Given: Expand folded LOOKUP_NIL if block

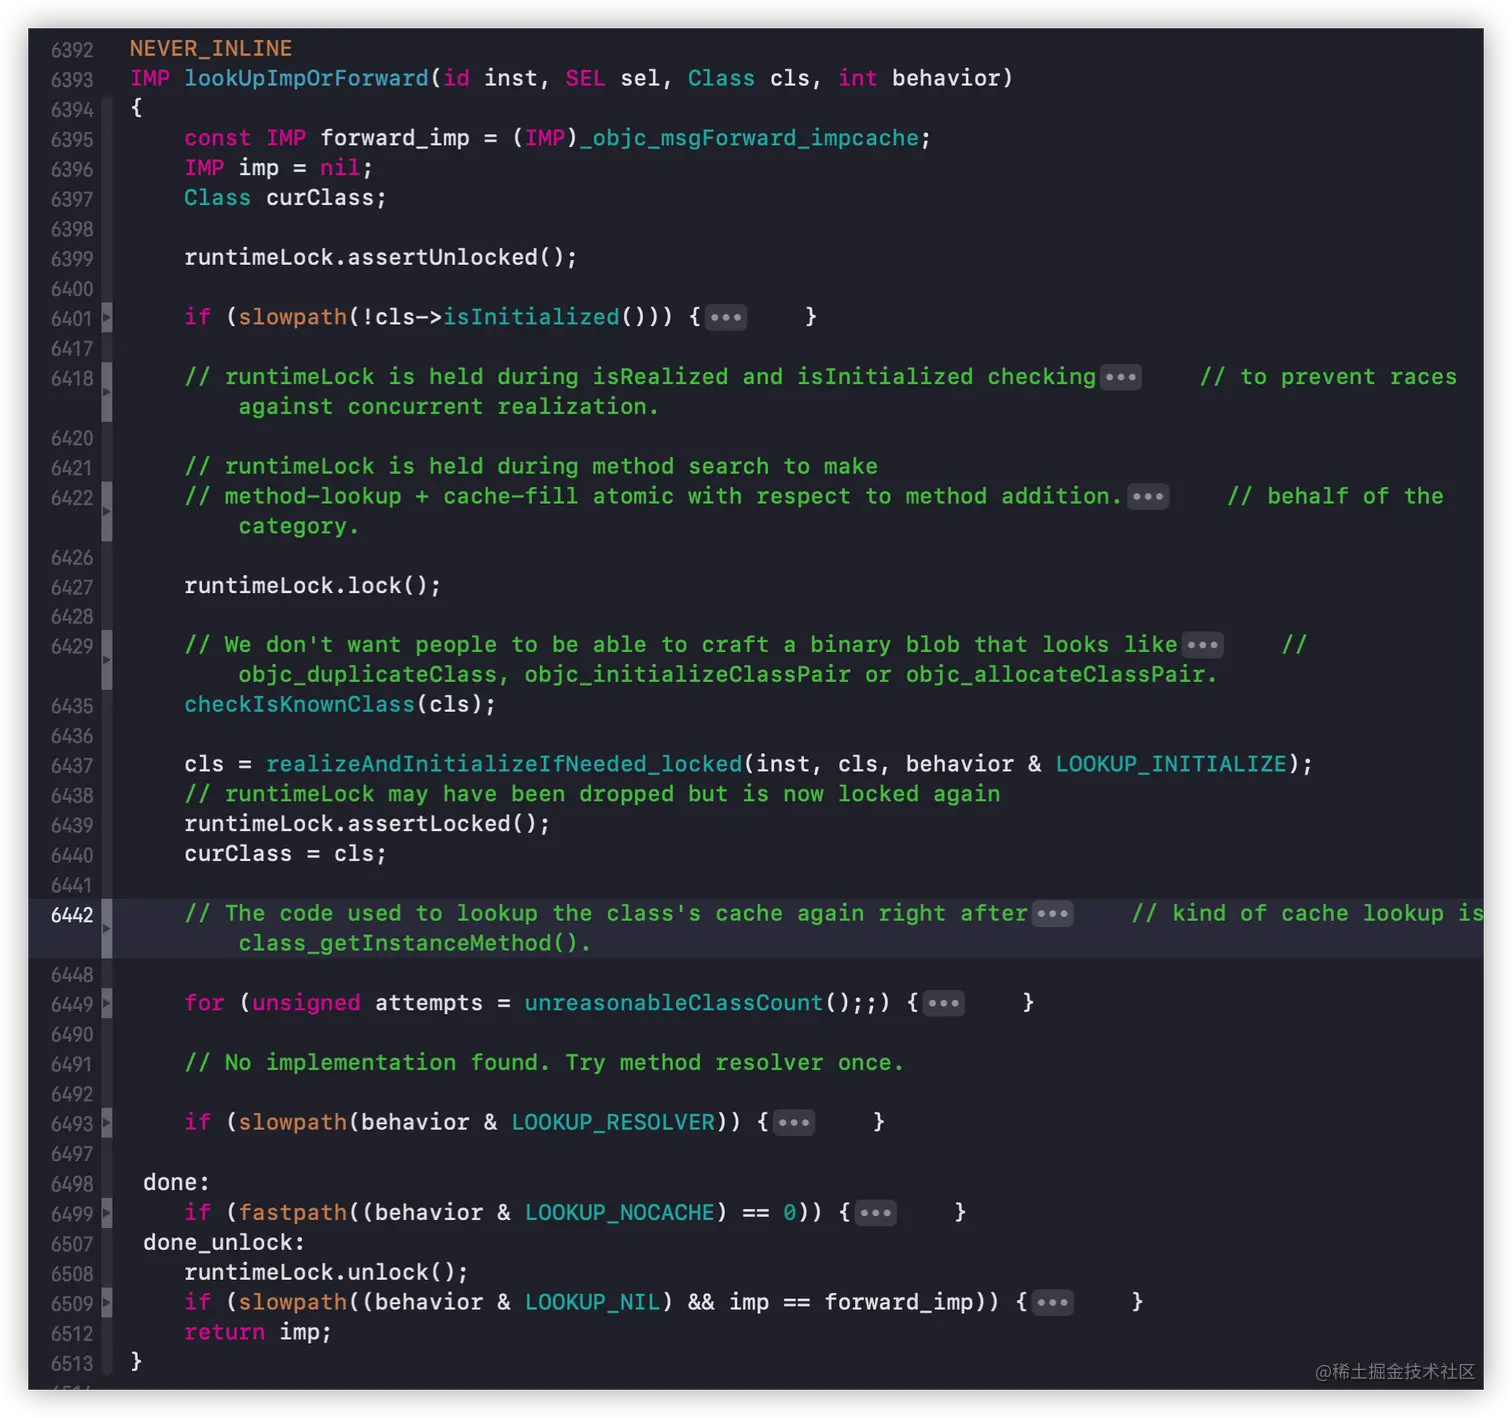Looking at the screenshot, I should (1053, 1302).
